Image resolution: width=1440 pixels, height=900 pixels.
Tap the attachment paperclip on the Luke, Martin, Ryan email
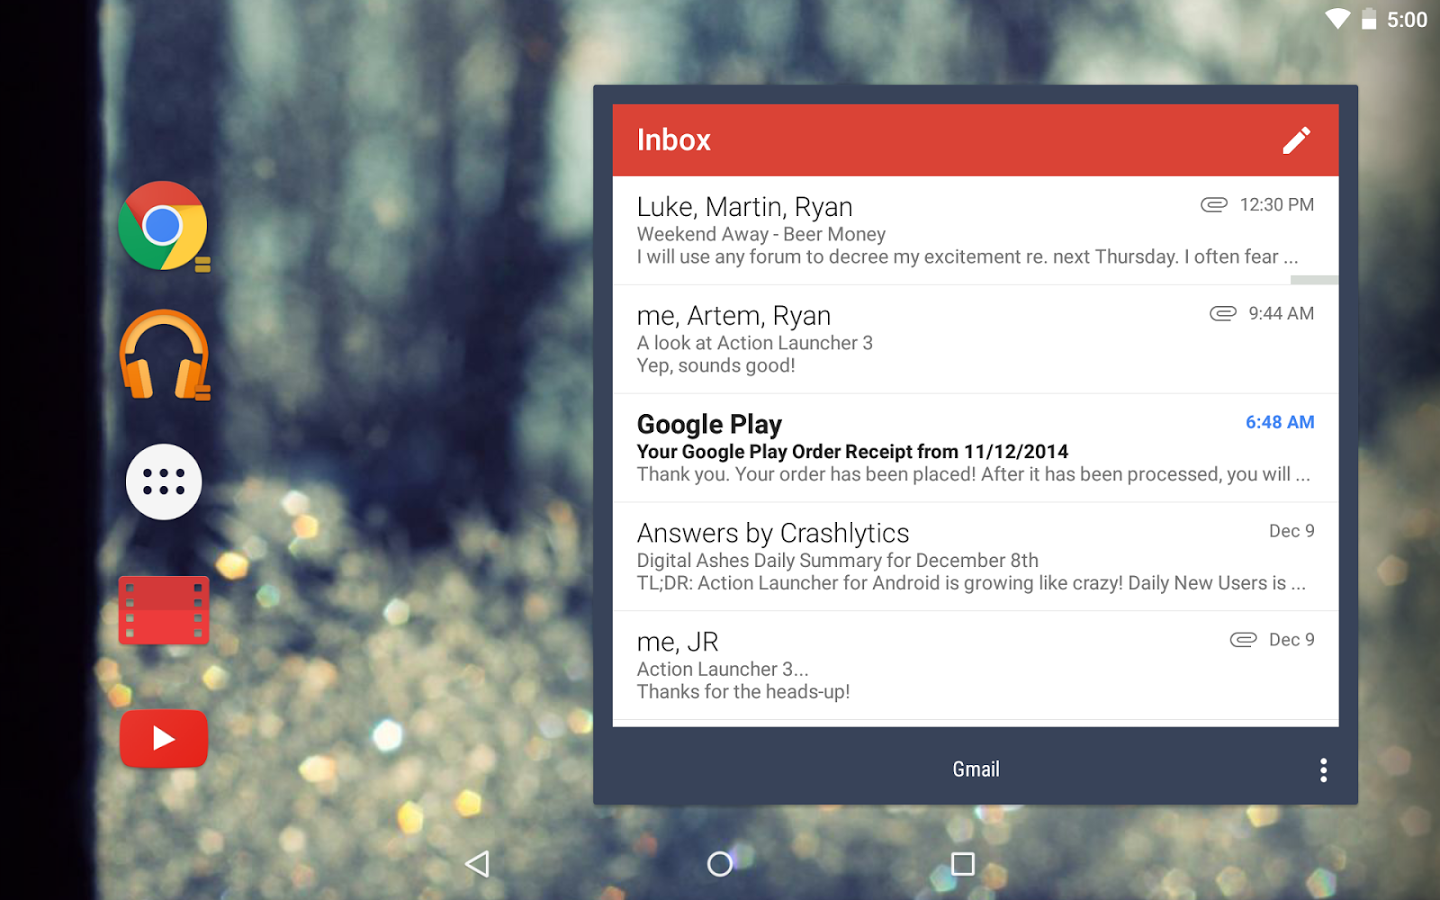1213,204
